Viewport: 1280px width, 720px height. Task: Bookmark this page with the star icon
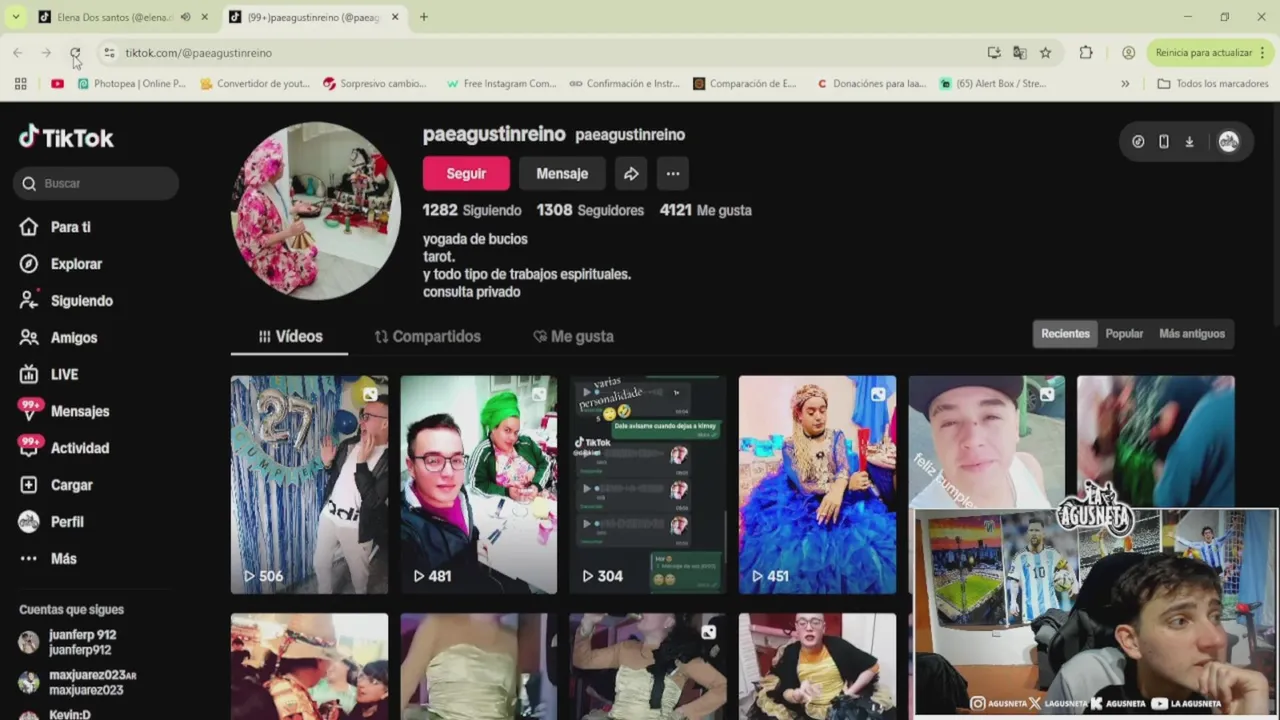[1045, 53]
